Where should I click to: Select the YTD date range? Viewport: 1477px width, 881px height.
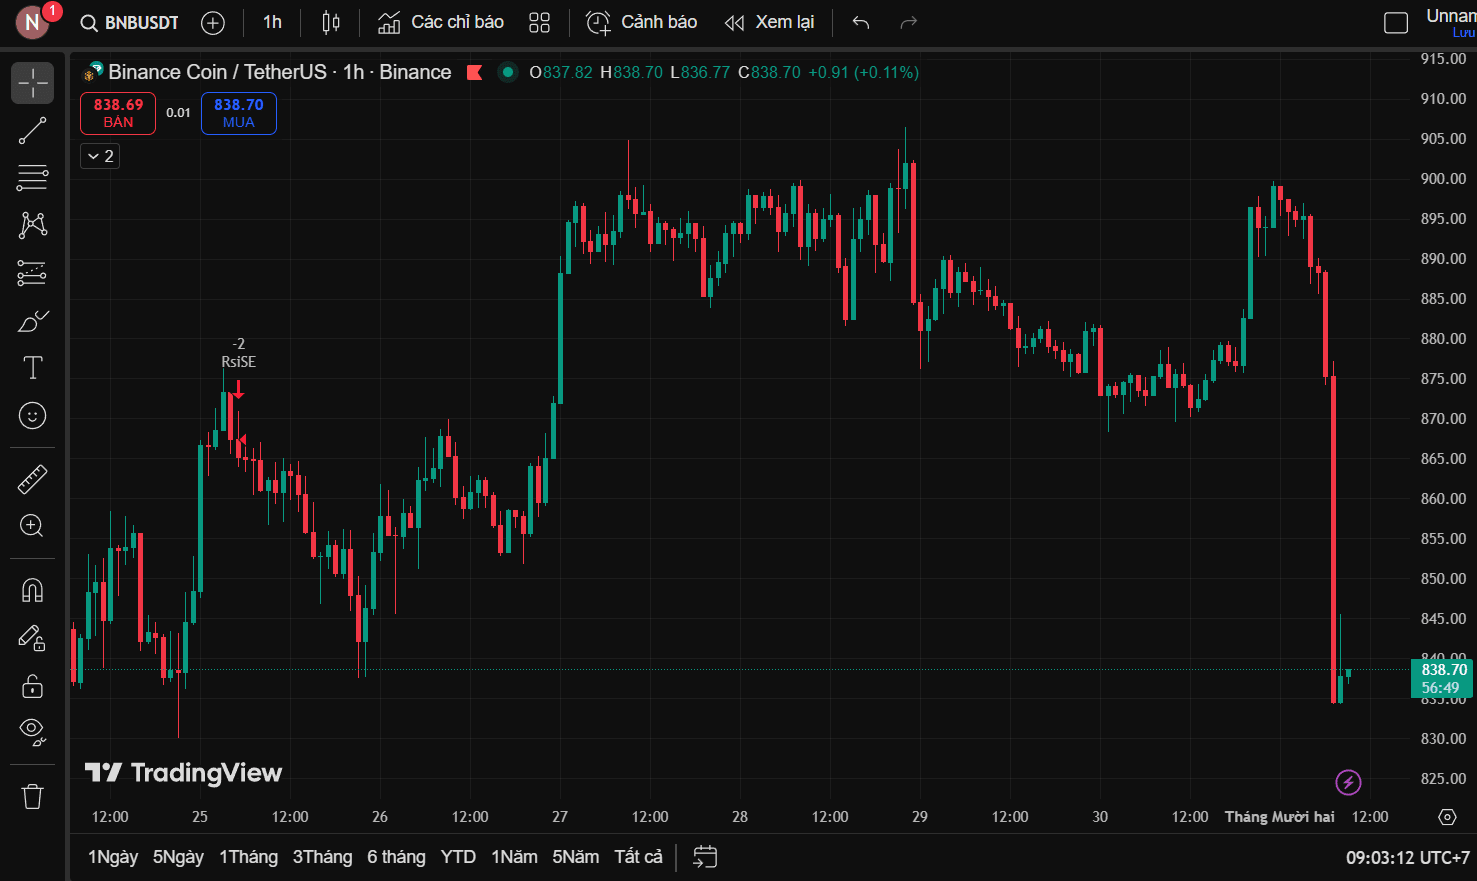[458, 857]
